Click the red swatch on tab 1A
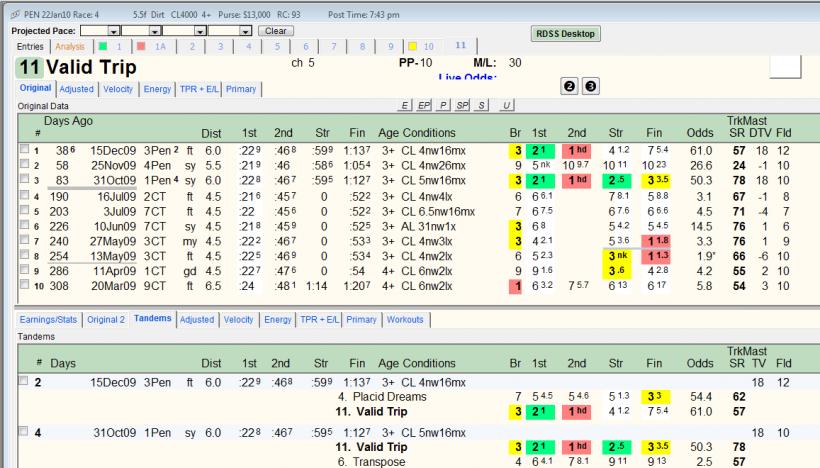 click(141, 46)
